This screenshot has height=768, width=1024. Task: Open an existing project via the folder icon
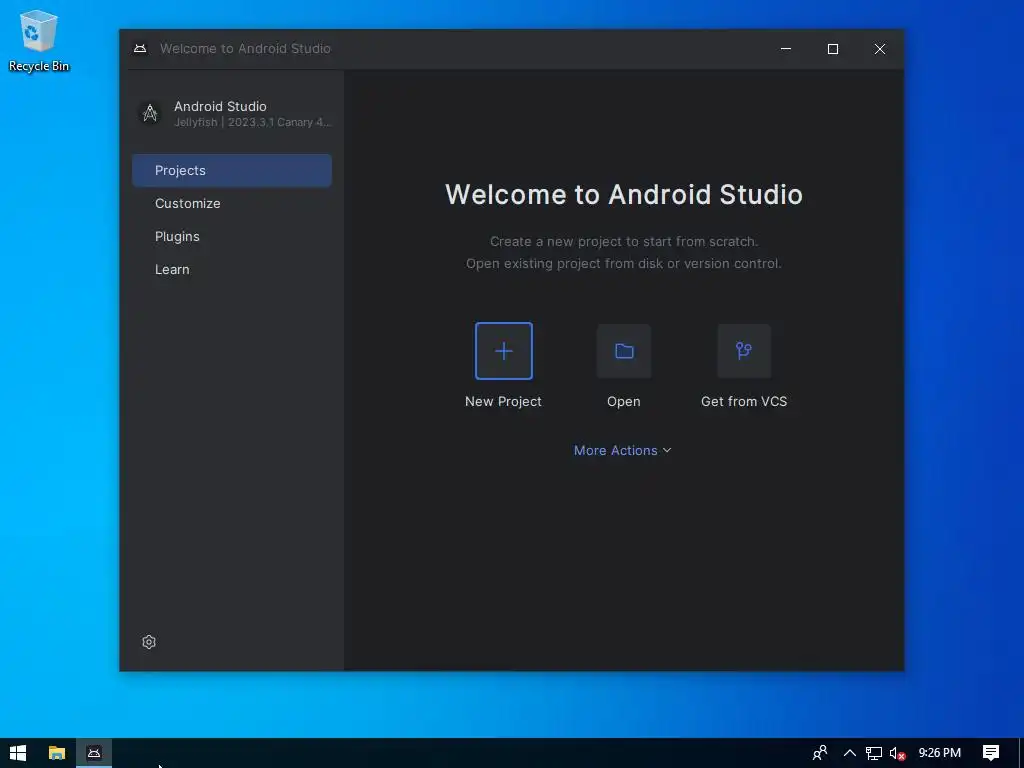624,351
